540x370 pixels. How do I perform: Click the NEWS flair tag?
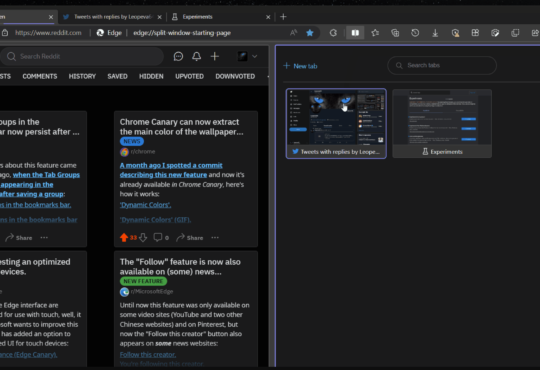[x=132, y=141]
